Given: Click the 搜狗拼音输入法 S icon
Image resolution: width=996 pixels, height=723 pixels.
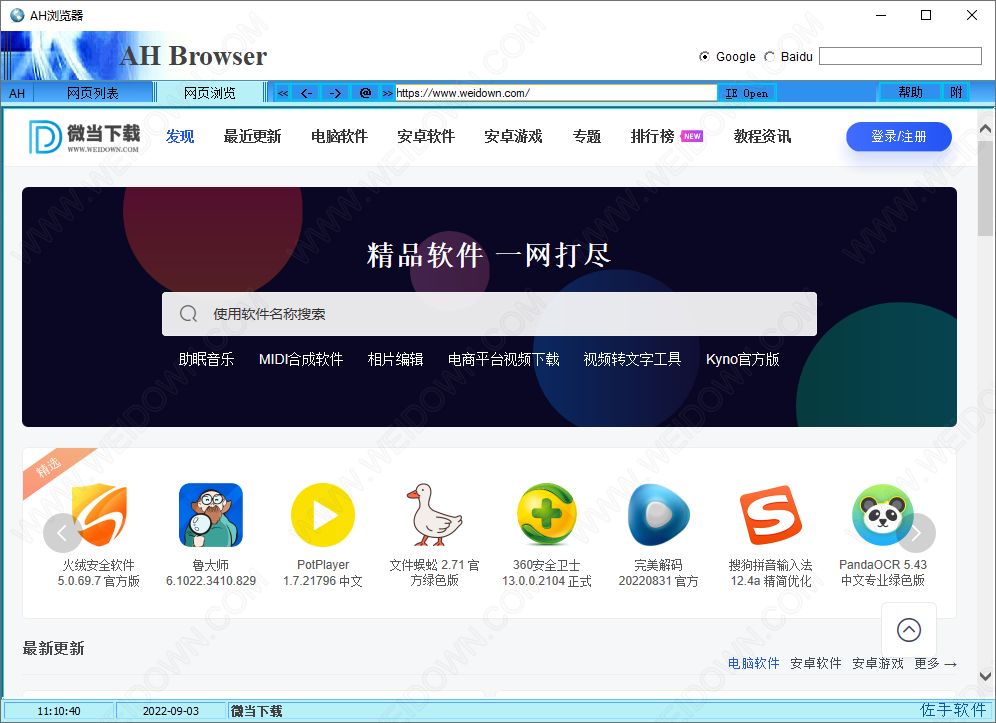Looking at the screenshot, I should tap(771, 515).
